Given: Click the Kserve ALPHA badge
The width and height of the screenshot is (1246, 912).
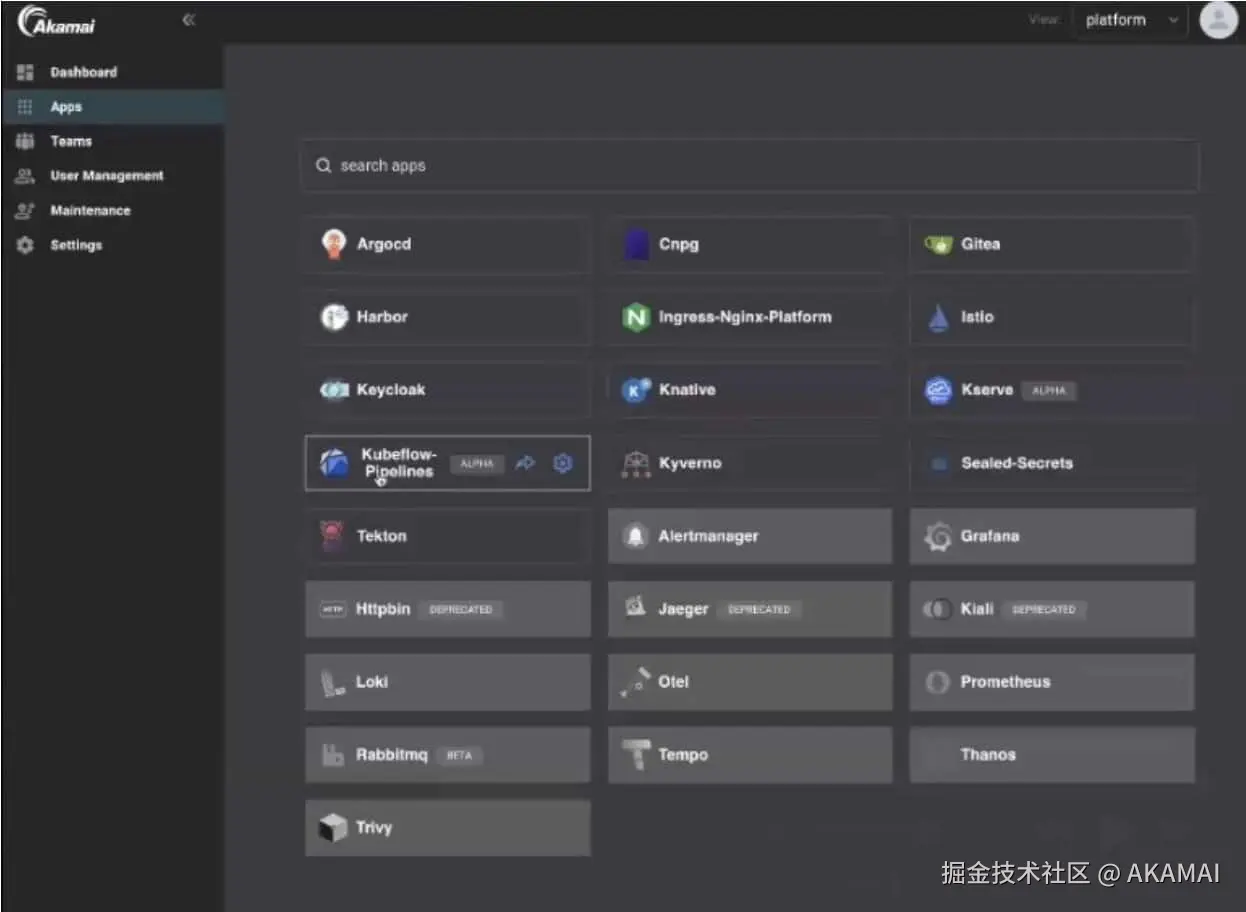Looking at the screenshot, I should click(1048, 391).
